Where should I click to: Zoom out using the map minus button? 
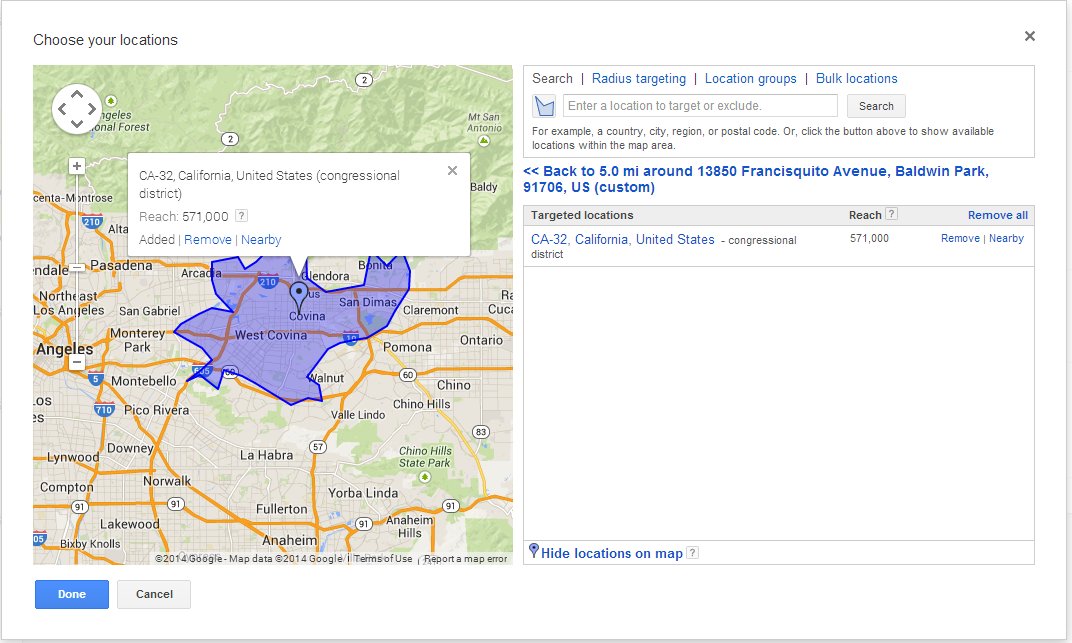77,363
